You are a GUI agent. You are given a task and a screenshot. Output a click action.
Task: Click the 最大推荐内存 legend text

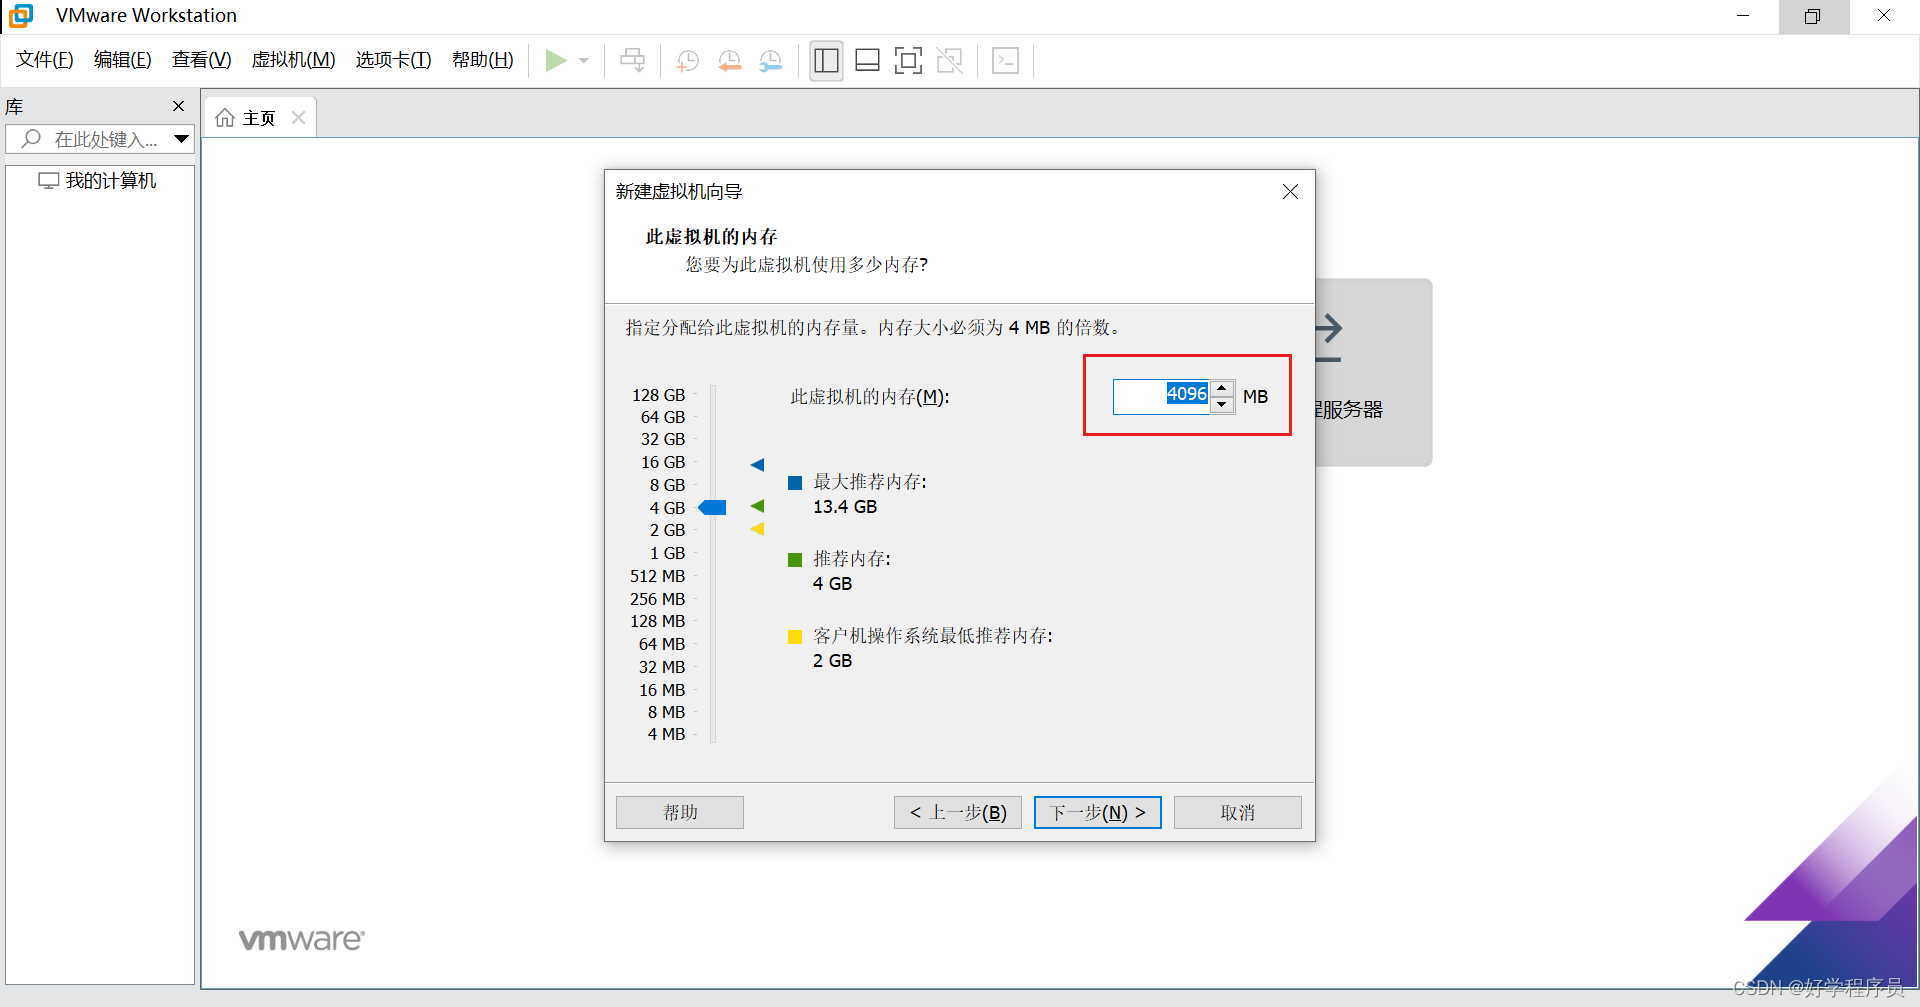point(869,482)
